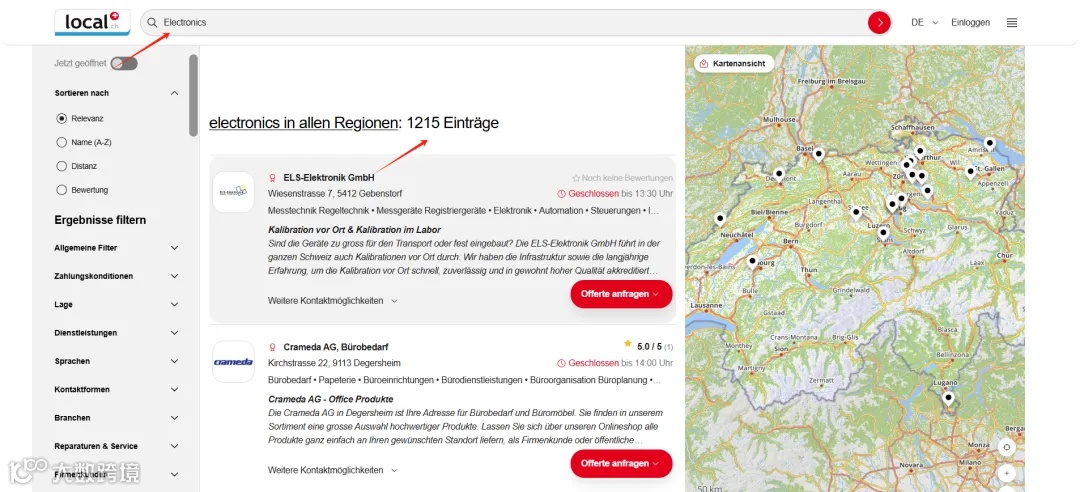Select Name (A-Z) sort option

click(61, 143)
